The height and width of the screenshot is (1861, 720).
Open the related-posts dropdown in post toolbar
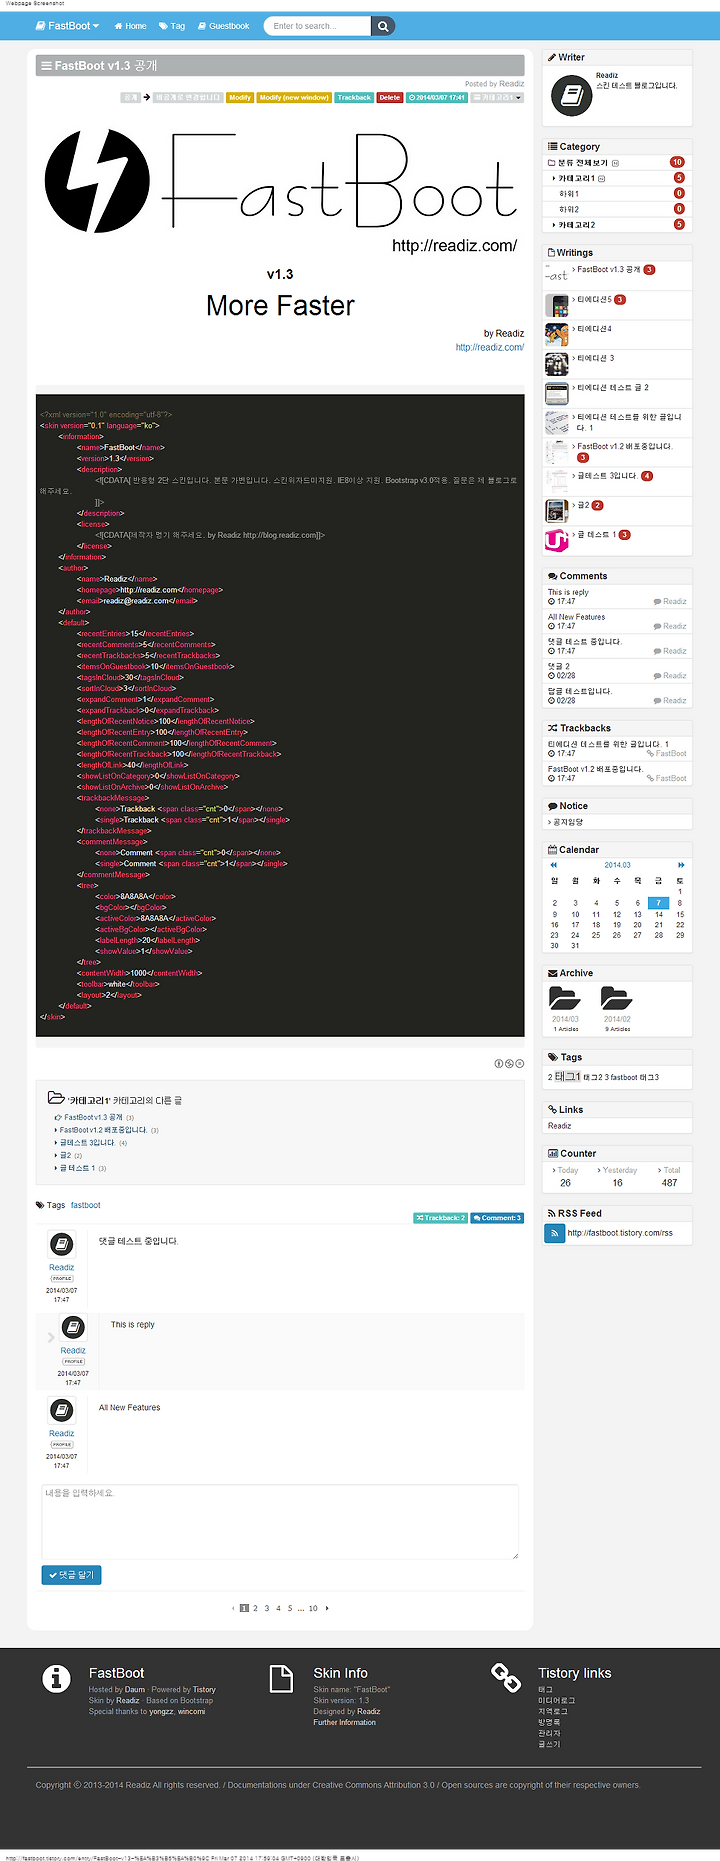[497, 98]
